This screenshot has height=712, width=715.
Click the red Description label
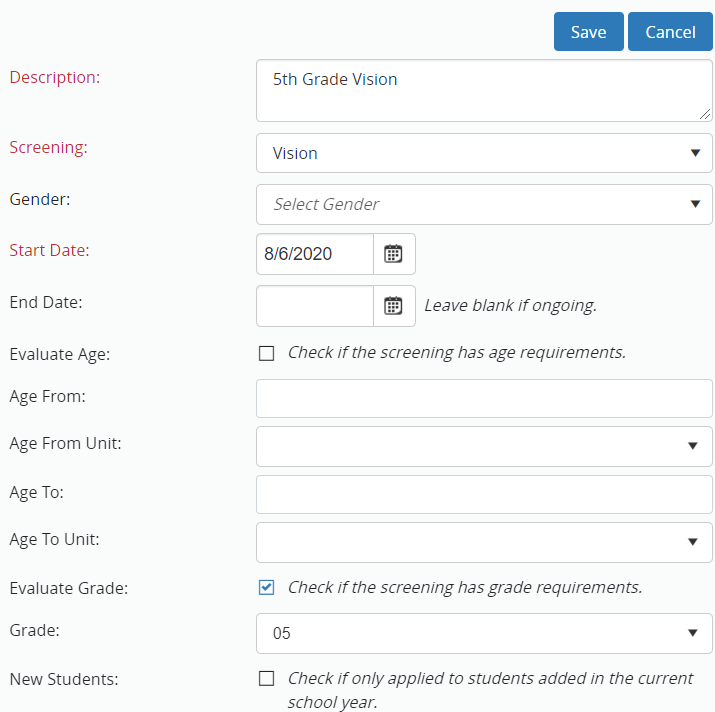55,77
